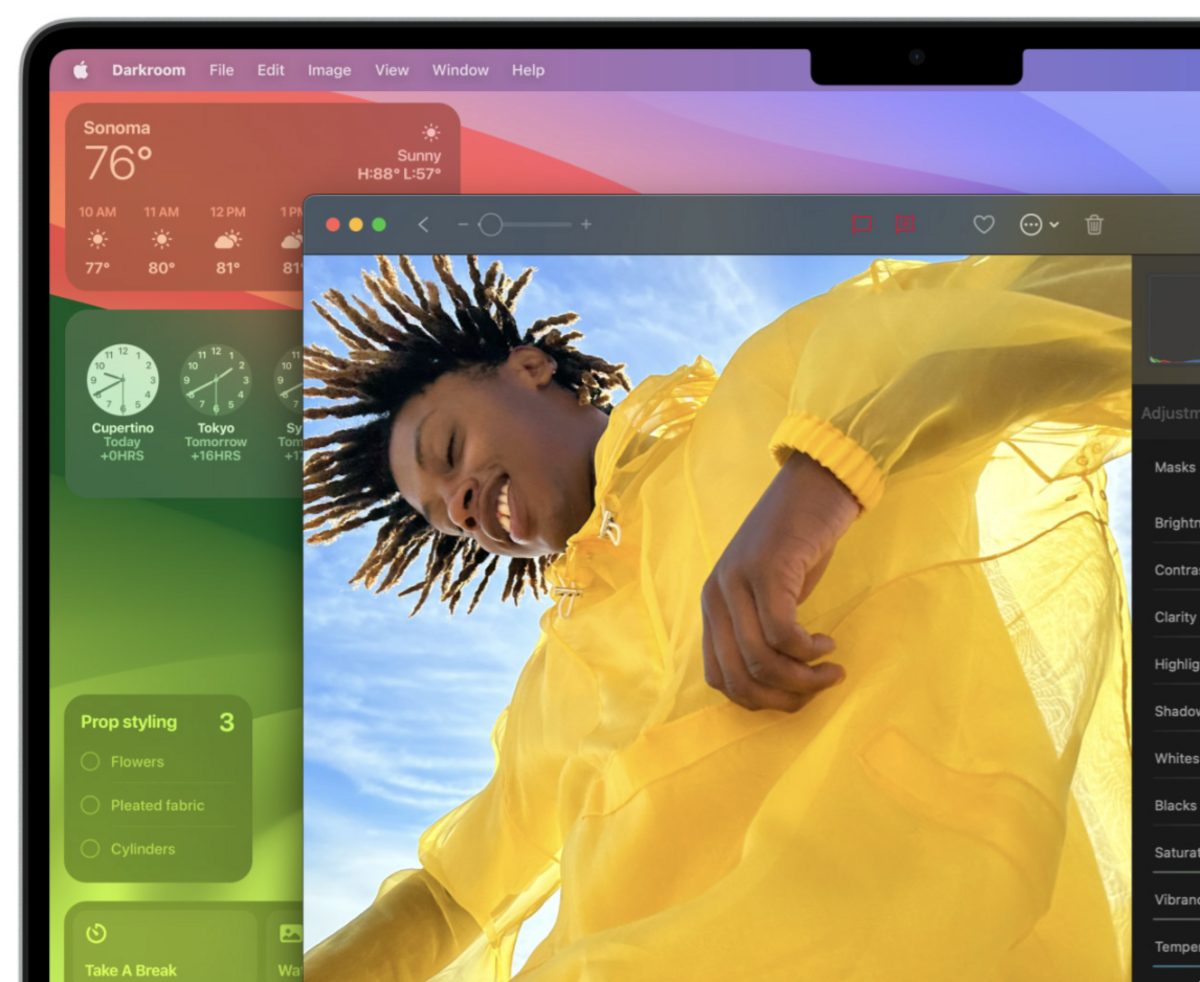Screen dimensions: 1200x982
Task: Click the H:88° L:57° high-low text
Action: [399, 174]
